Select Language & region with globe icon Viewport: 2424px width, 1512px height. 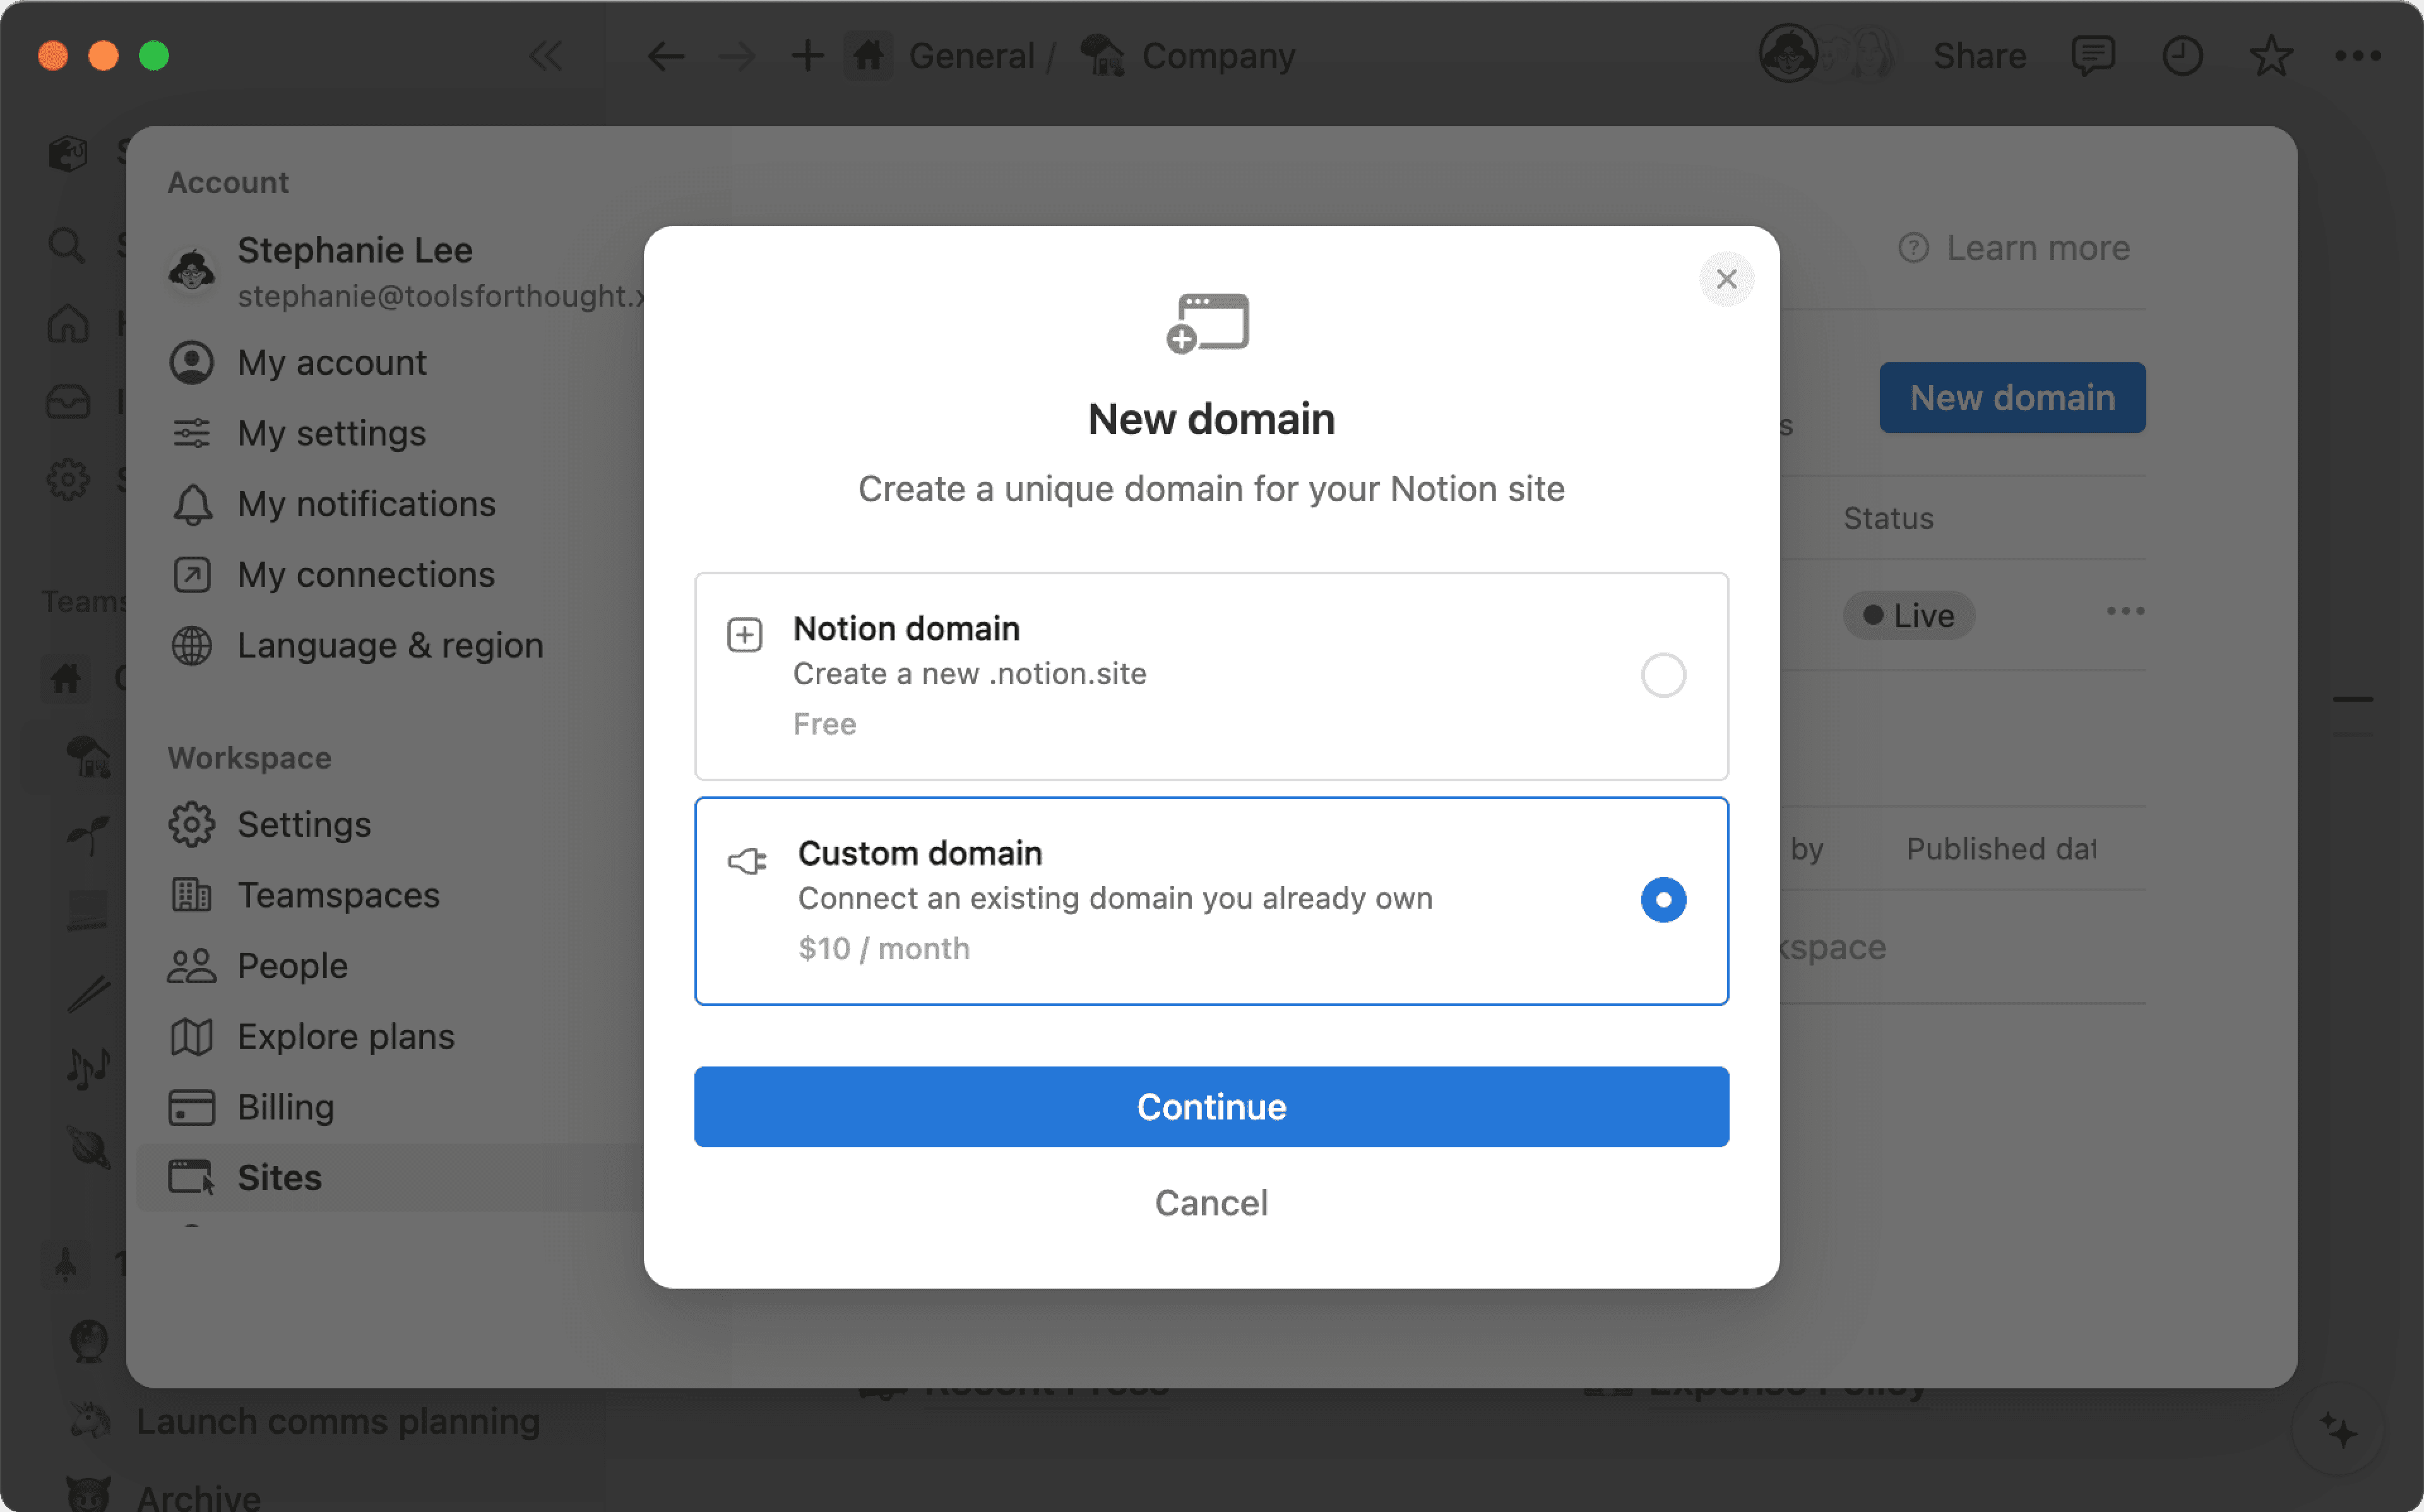[390, 645]
